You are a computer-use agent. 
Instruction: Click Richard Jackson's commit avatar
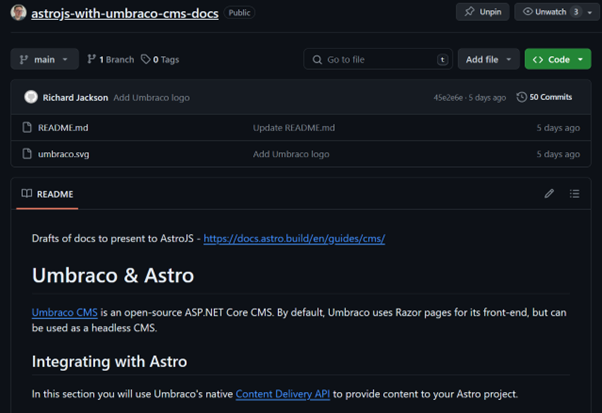(x=31, y=97)
